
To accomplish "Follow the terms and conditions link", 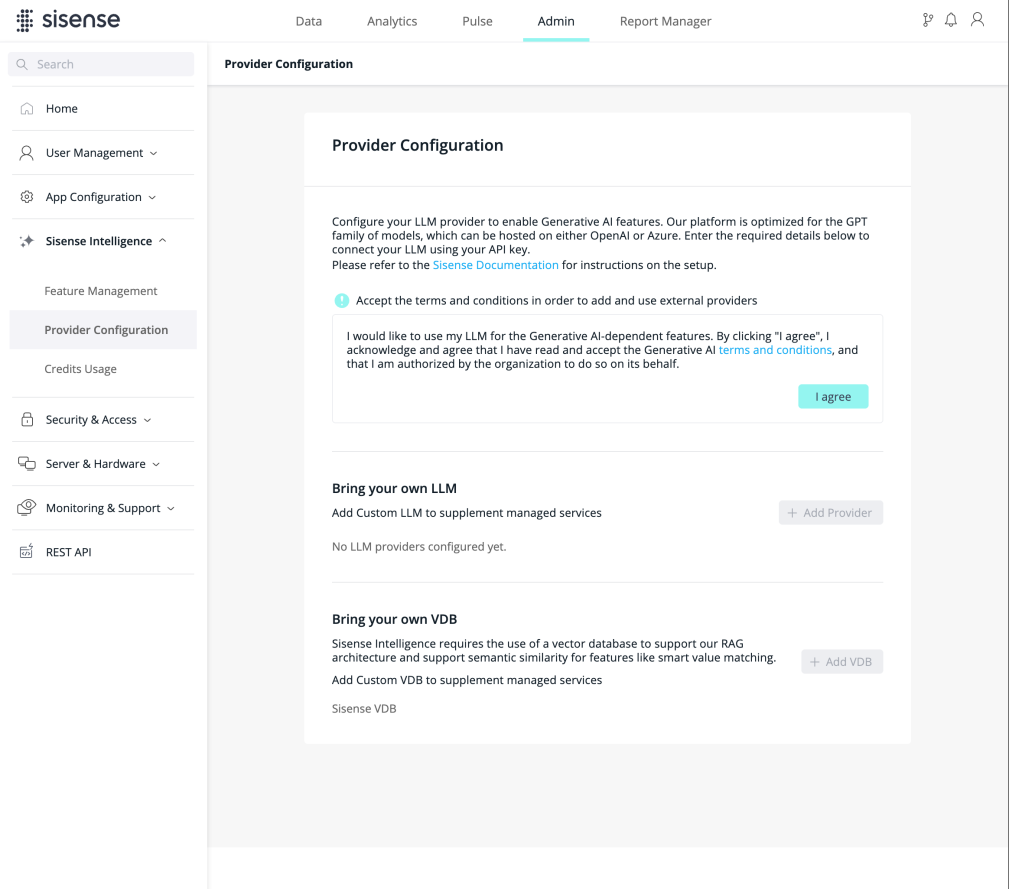I will click(x=775, y=350).
